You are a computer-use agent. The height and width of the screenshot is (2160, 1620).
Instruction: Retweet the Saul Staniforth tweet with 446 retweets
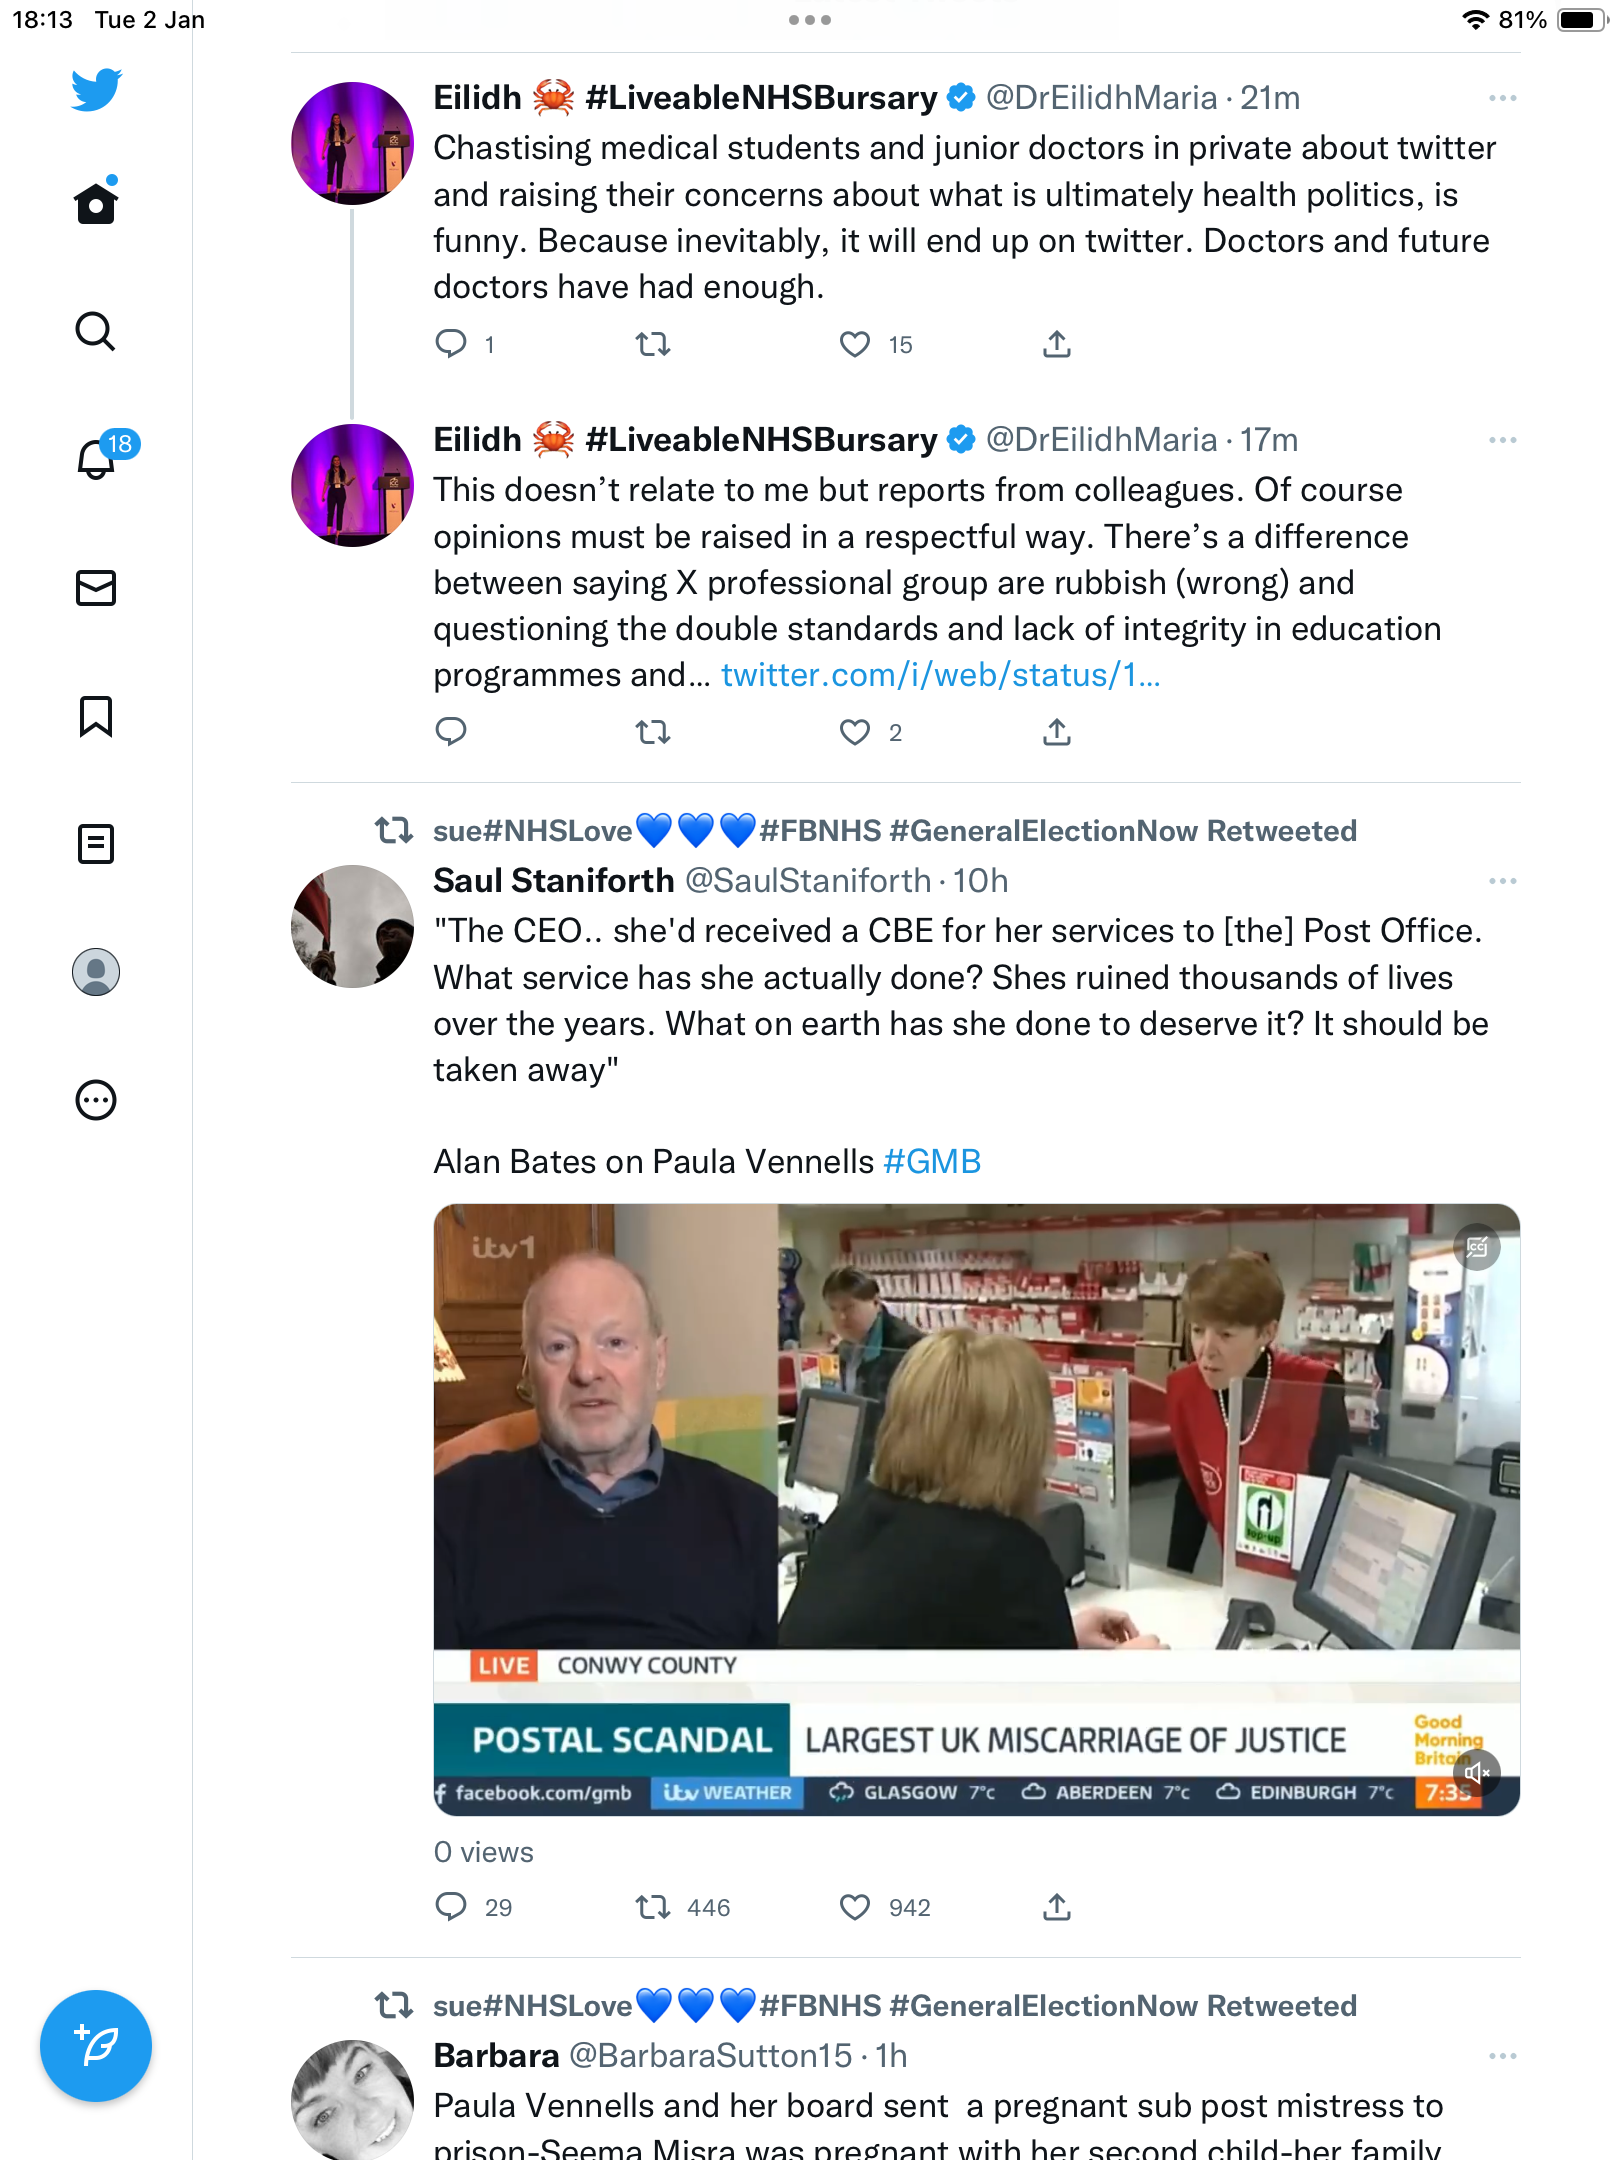coord(653,1907)
